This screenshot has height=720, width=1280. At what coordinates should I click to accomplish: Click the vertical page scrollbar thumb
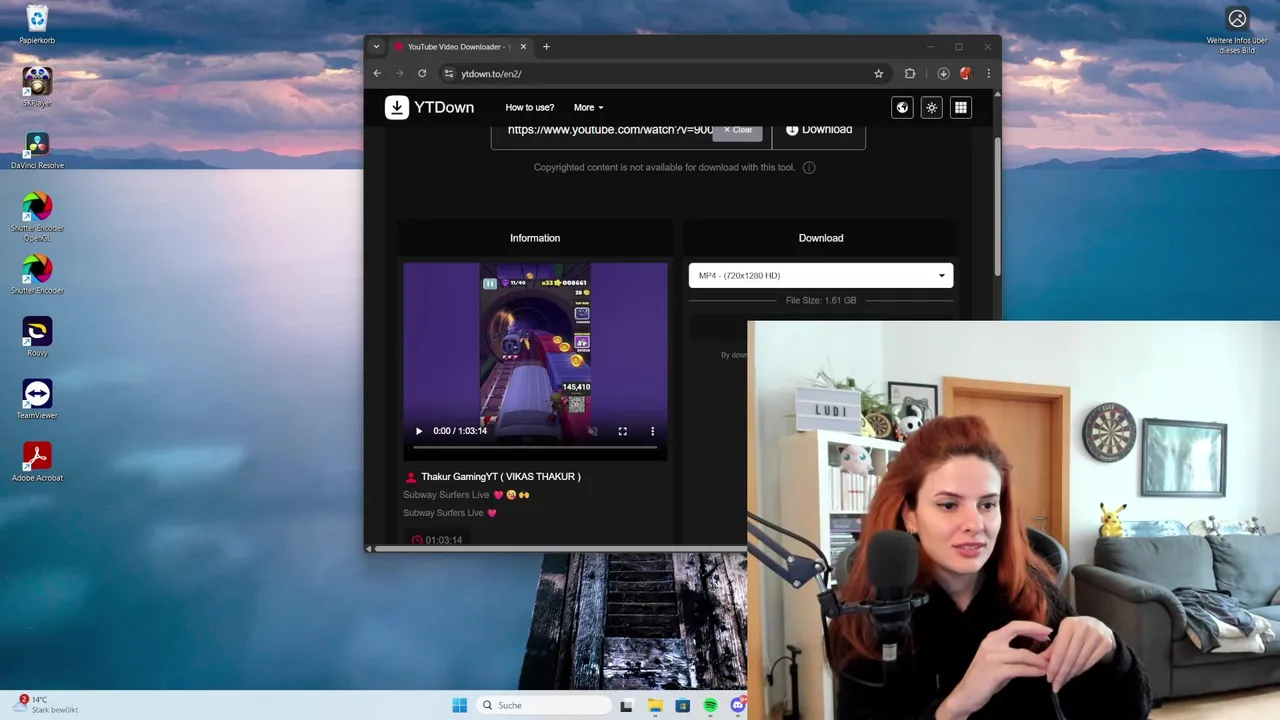pos(997,205)
